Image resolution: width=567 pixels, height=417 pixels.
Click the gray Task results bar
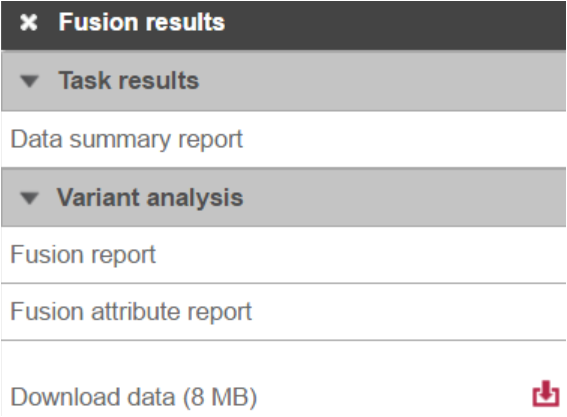click(x=284, y=81)
